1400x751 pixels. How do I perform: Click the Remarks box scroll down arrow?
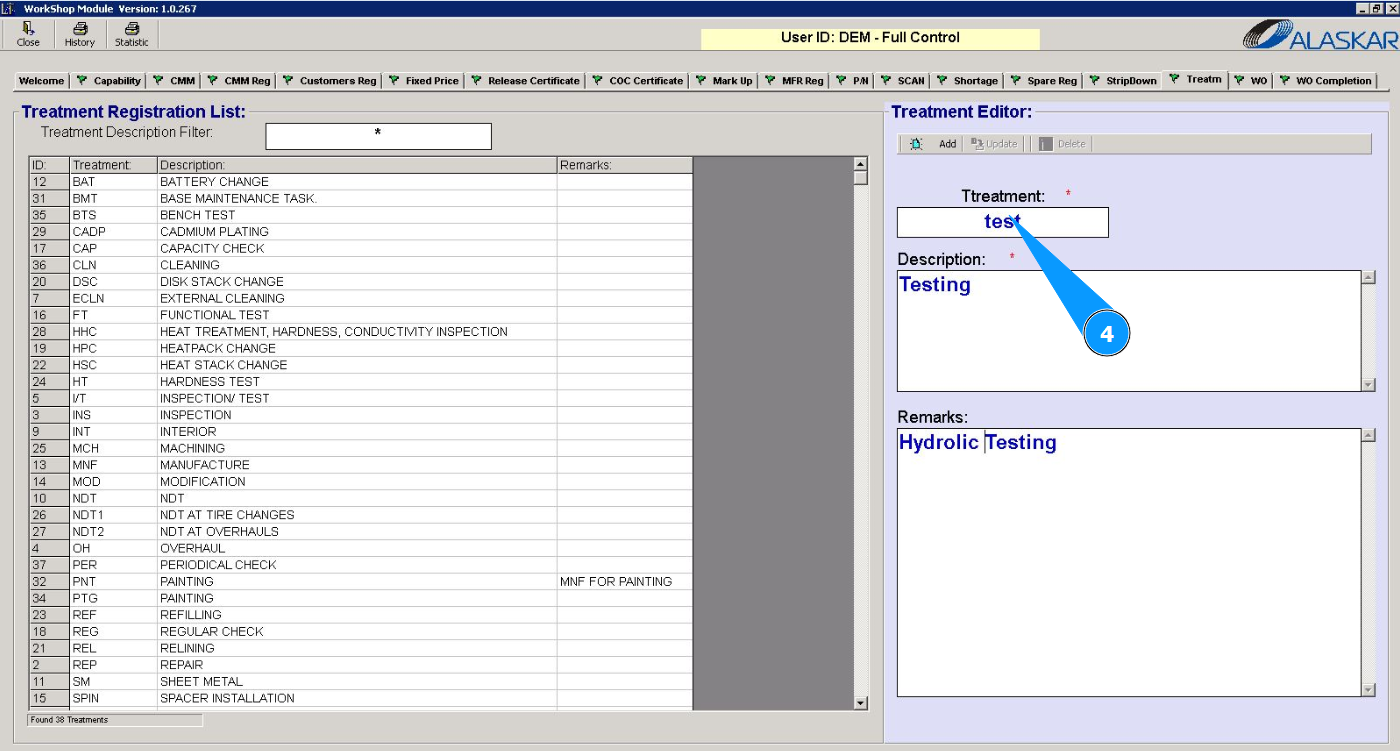[1369, 690]
